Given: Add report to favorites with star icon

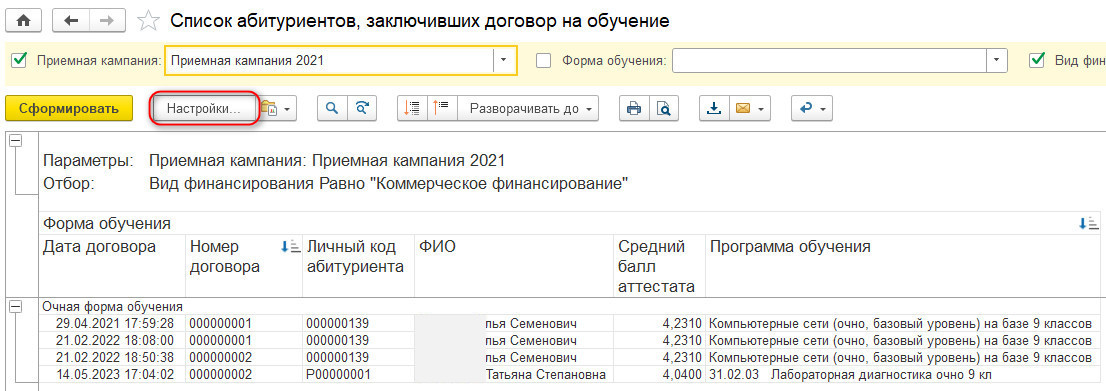Looking at the screenshot, I should pyautogui.click(x=147, y=21).
